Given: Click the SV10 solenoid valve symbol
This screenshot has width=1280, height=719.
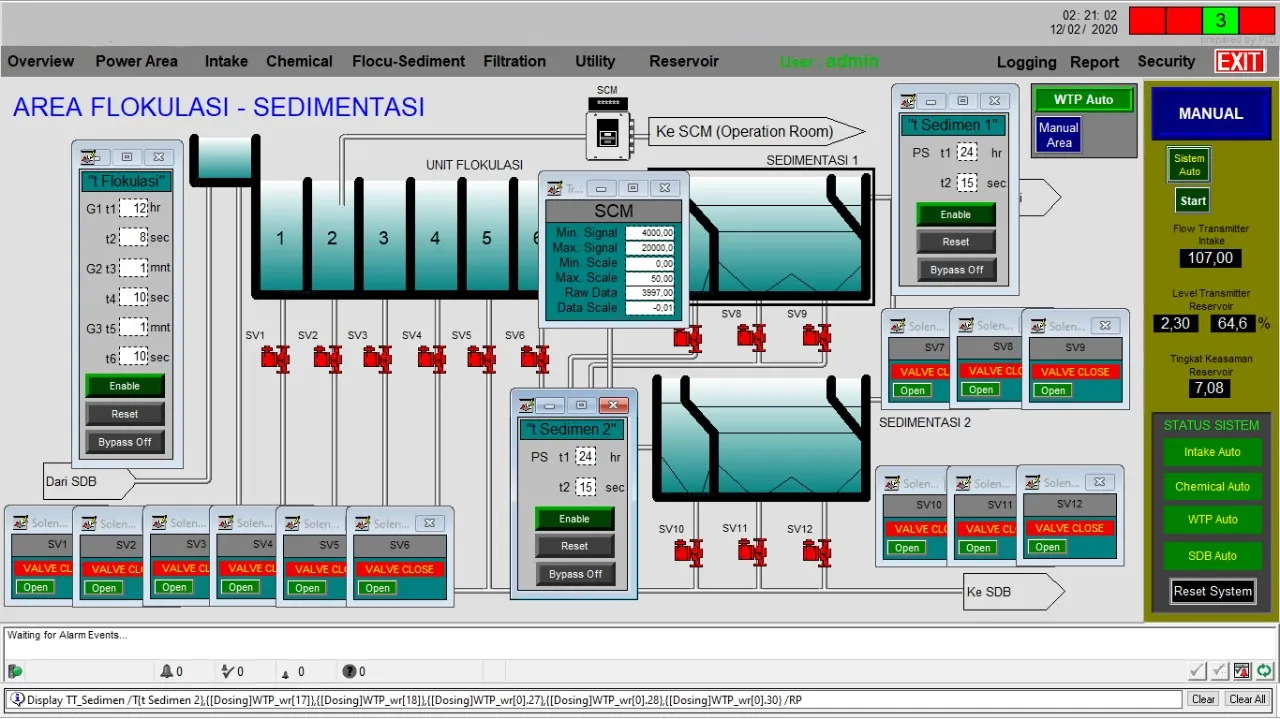Looking at the screenshot, I should click(688, 551).
